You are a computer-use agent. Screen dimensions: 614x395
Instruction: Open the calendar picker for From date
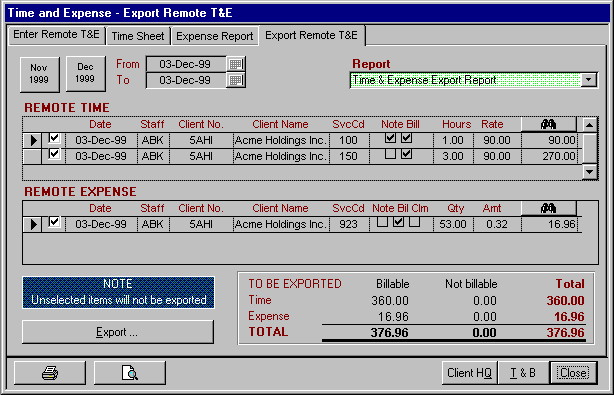[236, 64]
